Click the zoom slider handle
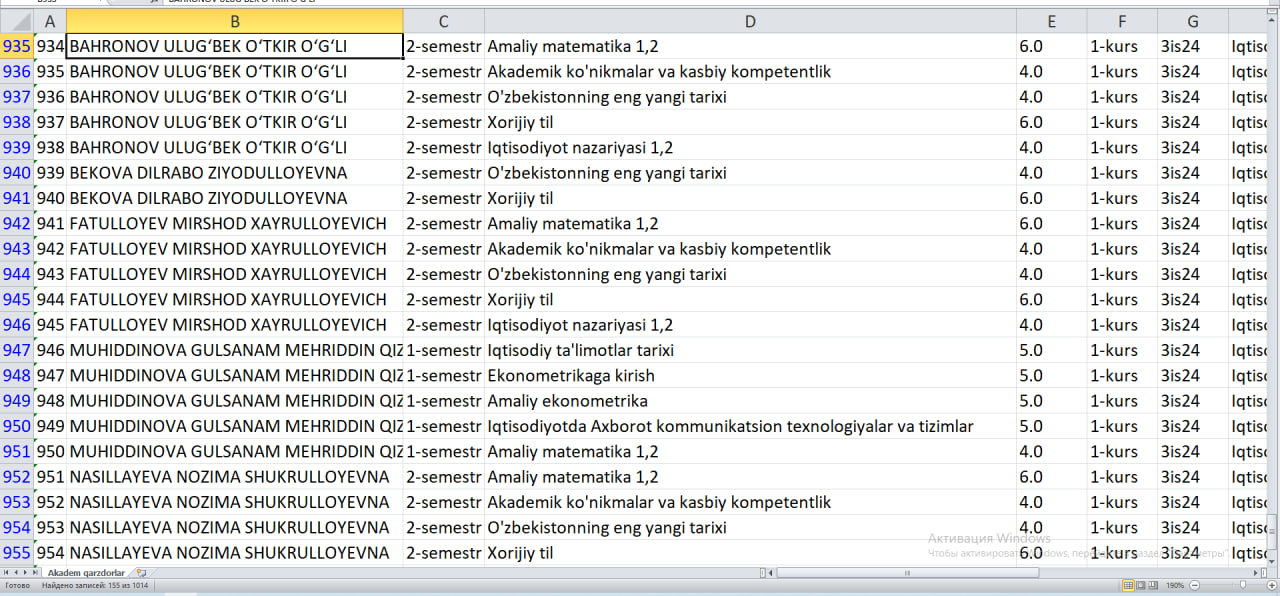 (1243, 585)
